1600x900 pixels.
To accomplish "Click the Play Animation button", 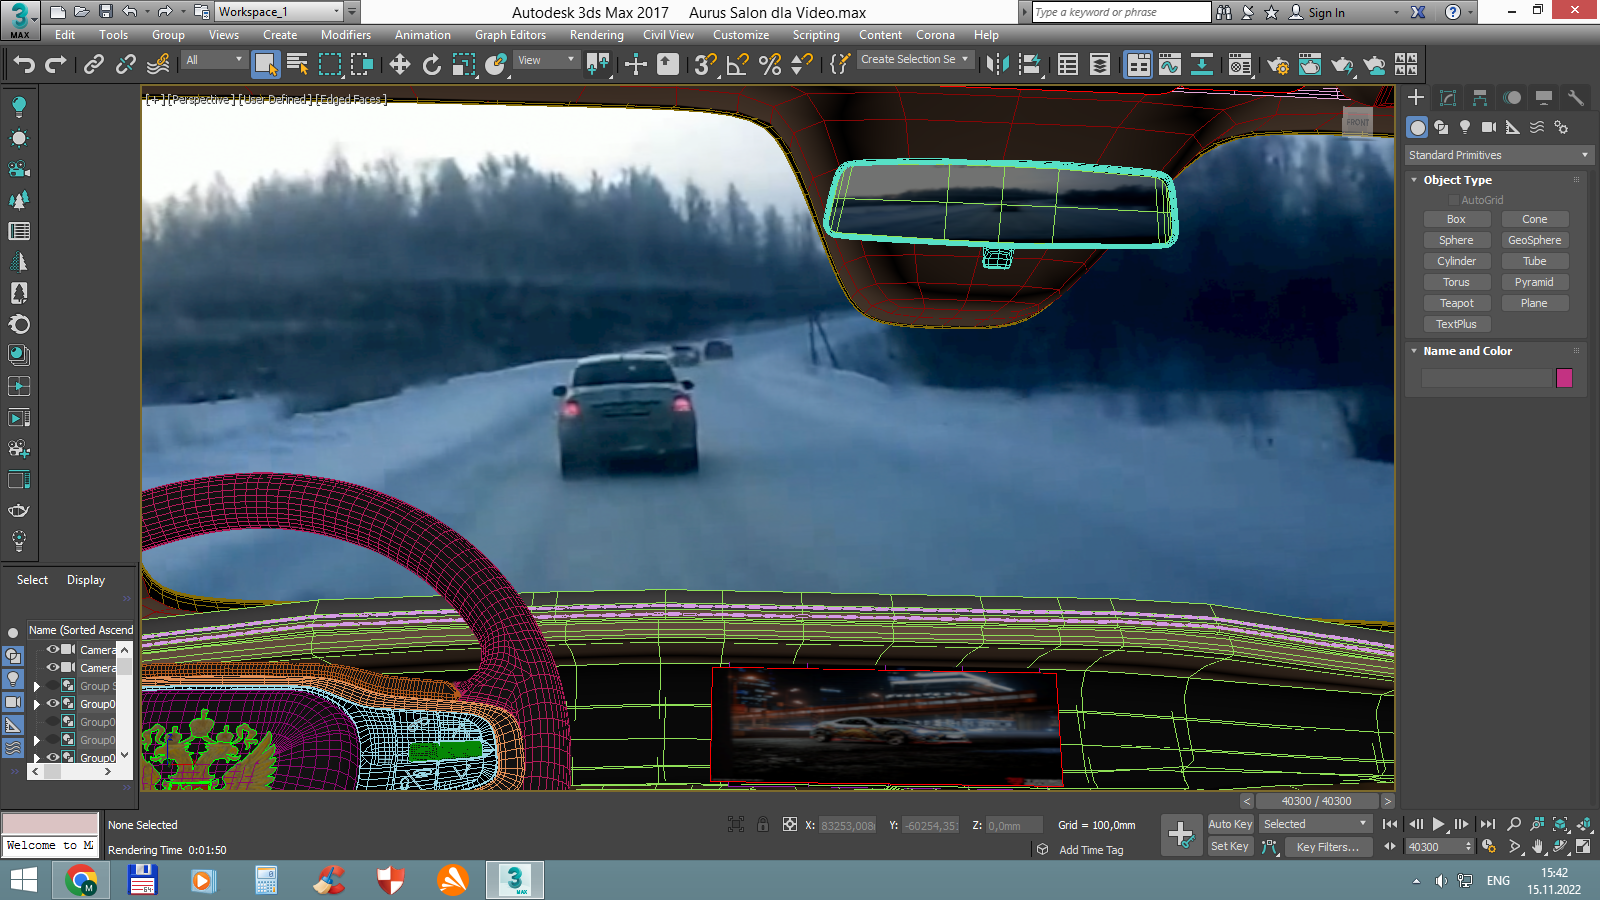I will 1438,824.
